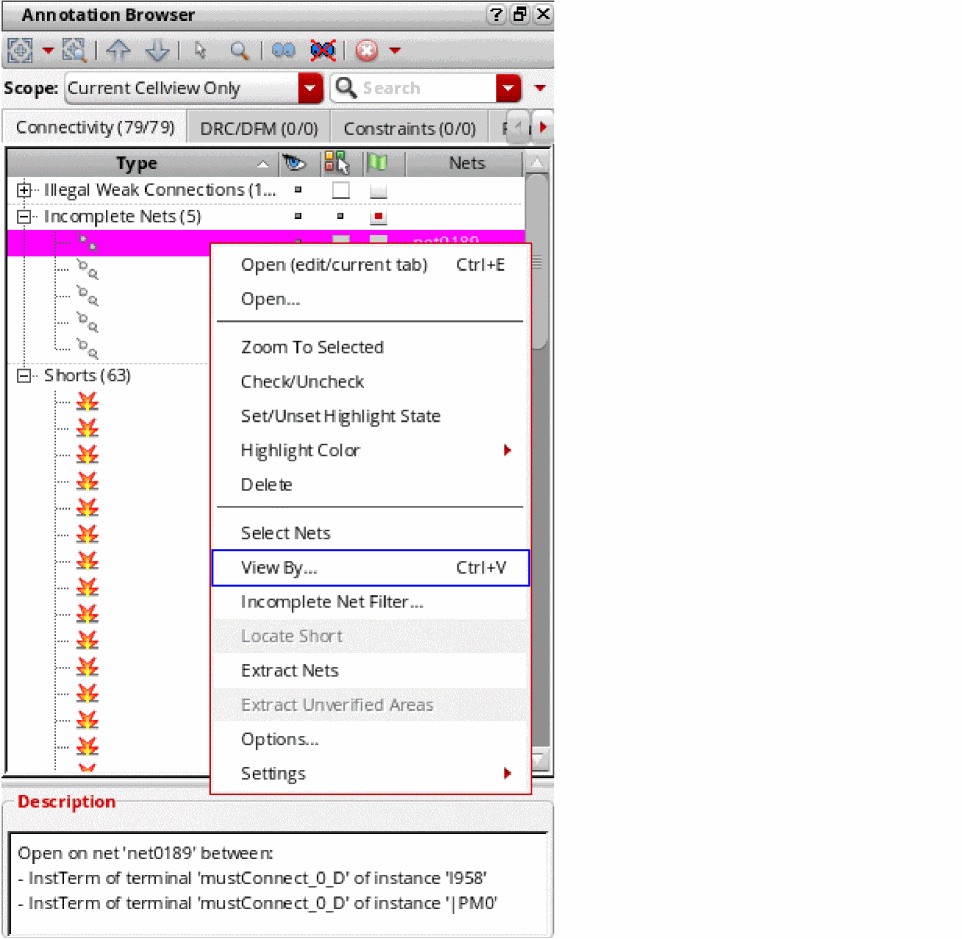Screen dimensions: 962x939
Task: Click the magnifier zoom icon in toolbar
Action: pyautogui.click(x=239, y=50)
